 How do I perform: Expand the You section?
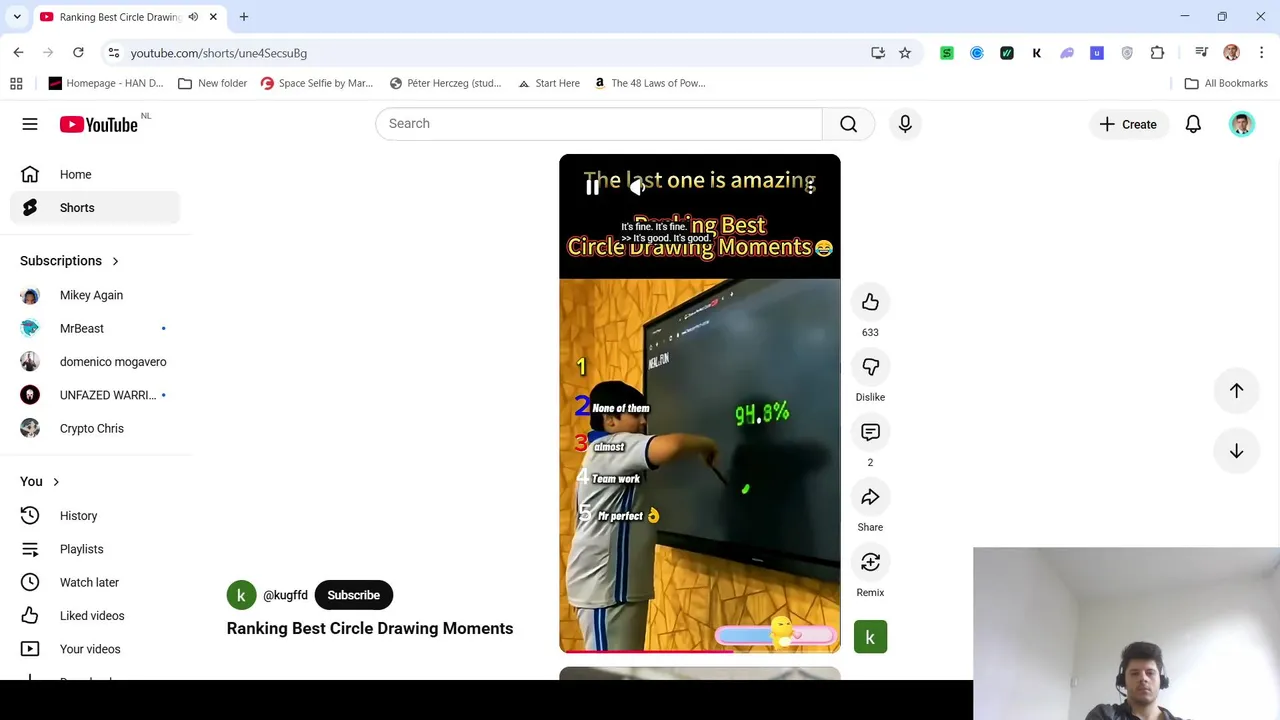tap(40, 482)
